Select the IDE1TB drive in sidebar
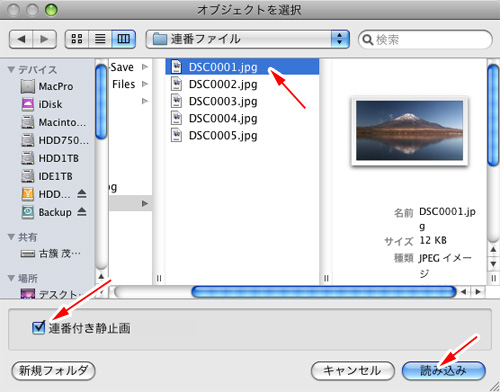500x392 pixels. coord(47,176)
